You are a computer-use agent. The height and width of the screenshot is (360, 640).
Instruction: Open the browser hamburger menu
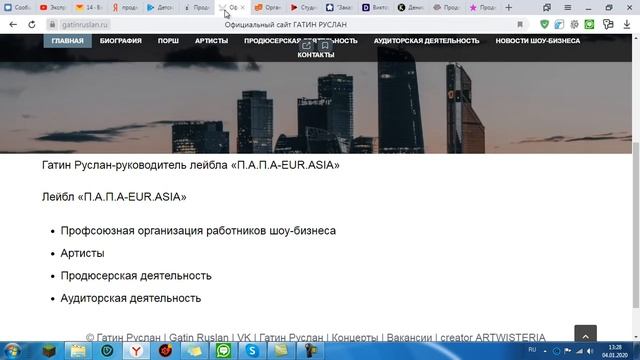pos(567,7)
